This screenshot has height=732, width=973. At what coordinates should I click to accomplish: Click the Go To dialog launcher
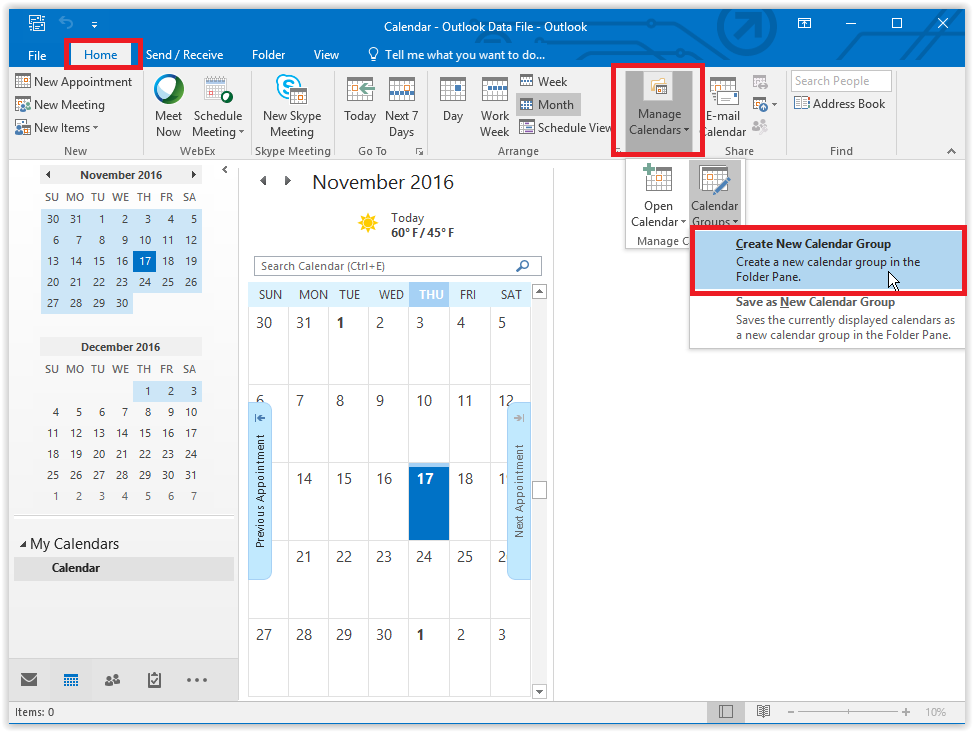(x=419, y=151)
